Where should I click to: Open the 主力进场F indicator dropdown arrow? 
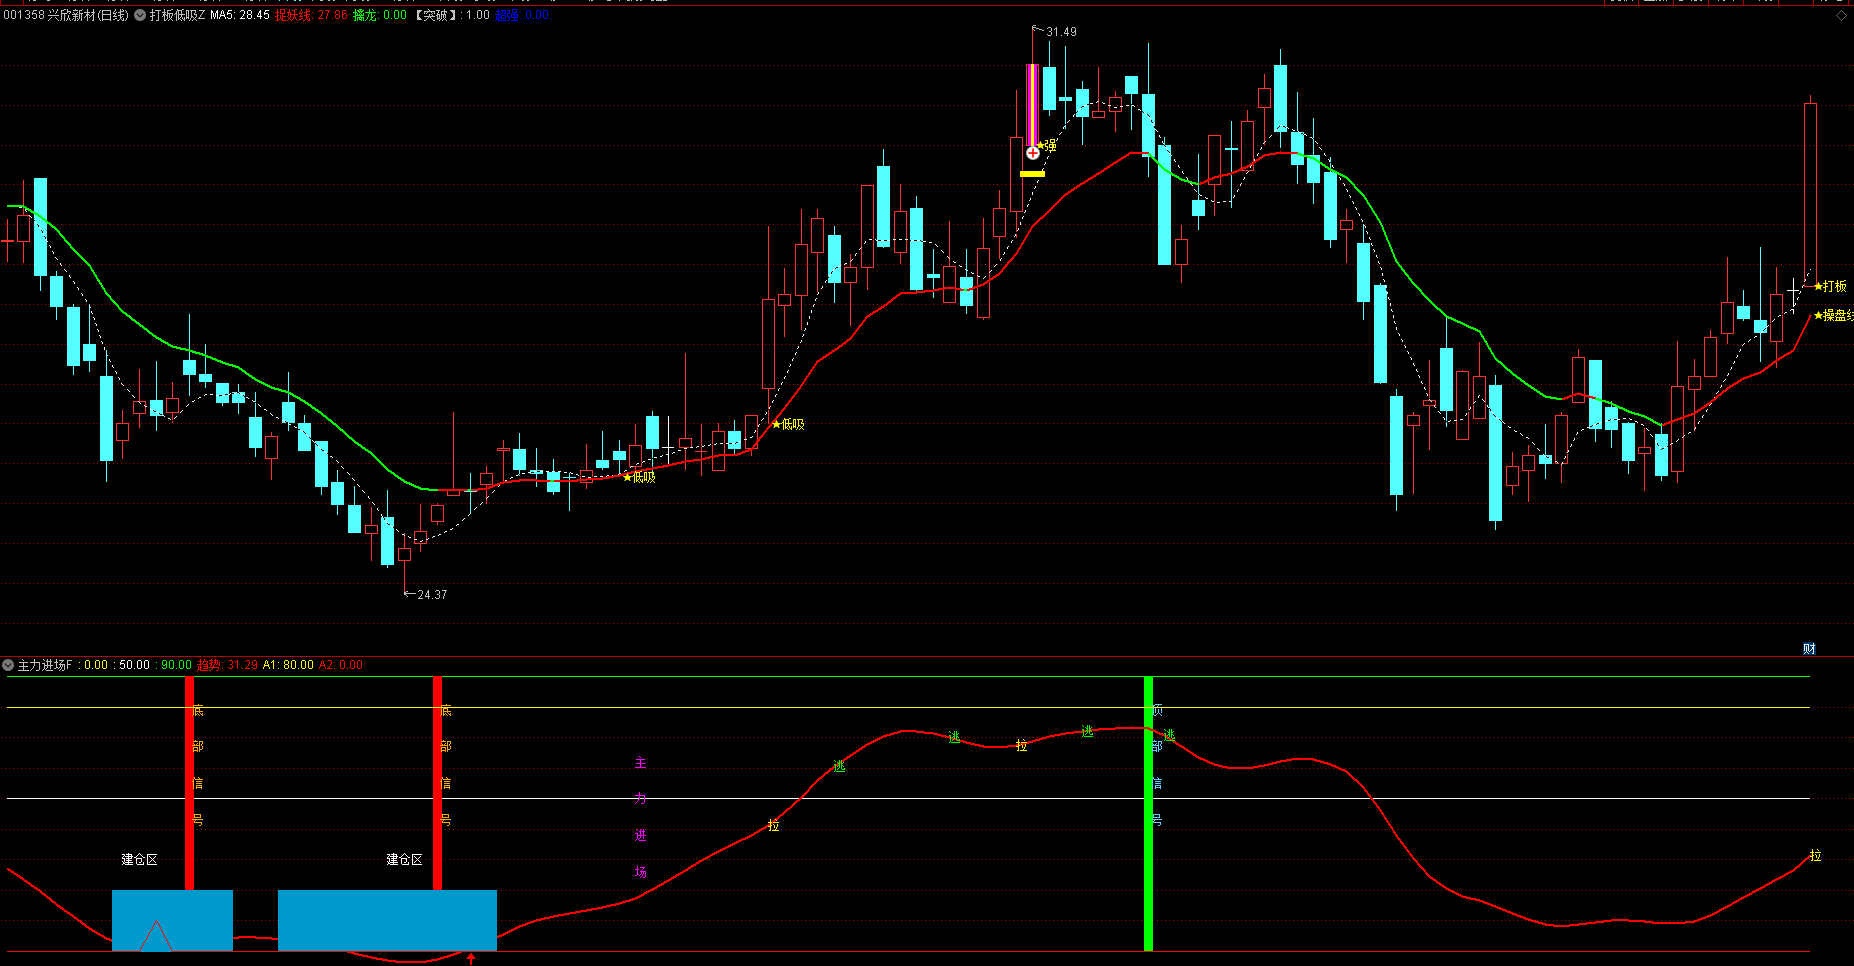[x=8, y=665]
